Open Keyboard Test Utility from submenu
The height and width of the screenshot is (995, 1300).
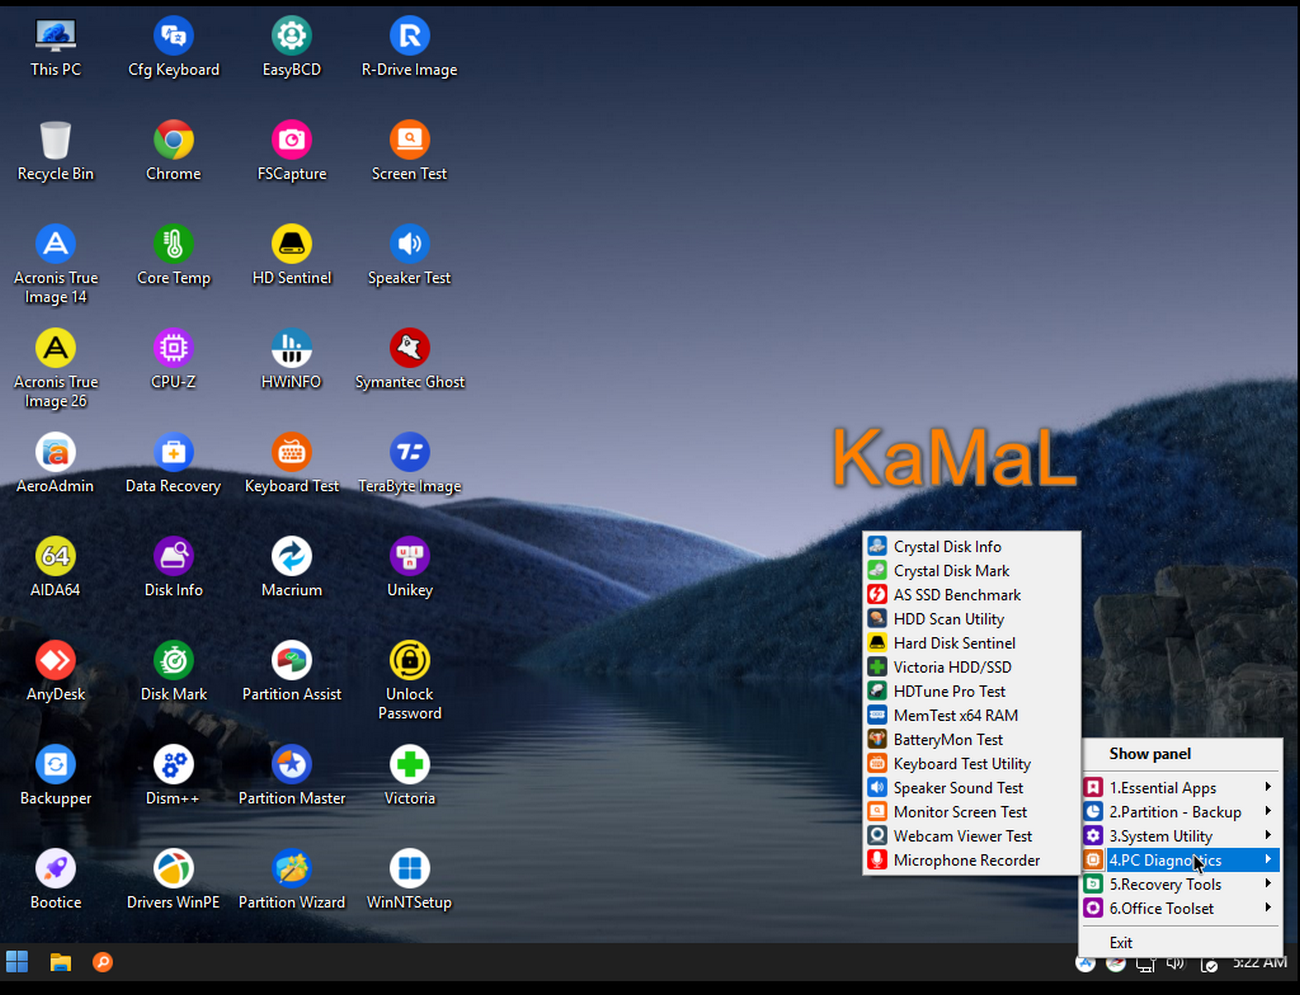tap(972, 764)
